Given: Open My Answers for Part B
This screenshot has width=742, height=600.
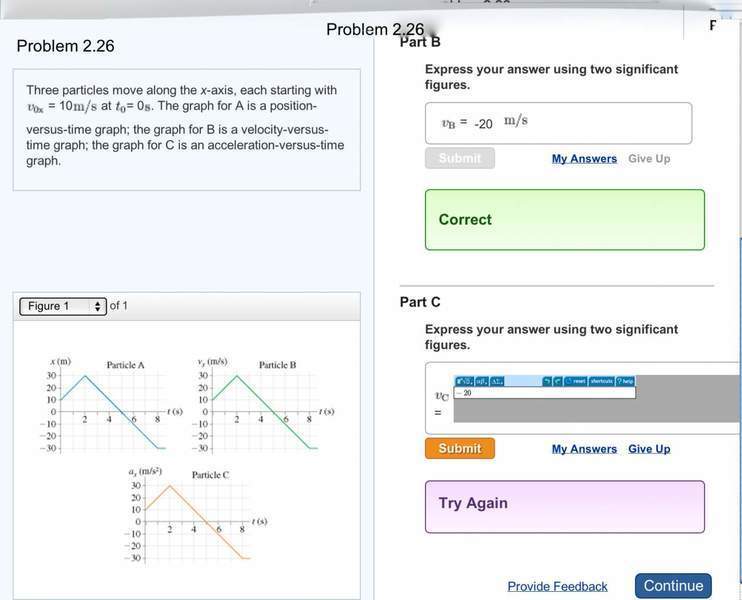Looking at the screenshot, I should pos(584,159).
